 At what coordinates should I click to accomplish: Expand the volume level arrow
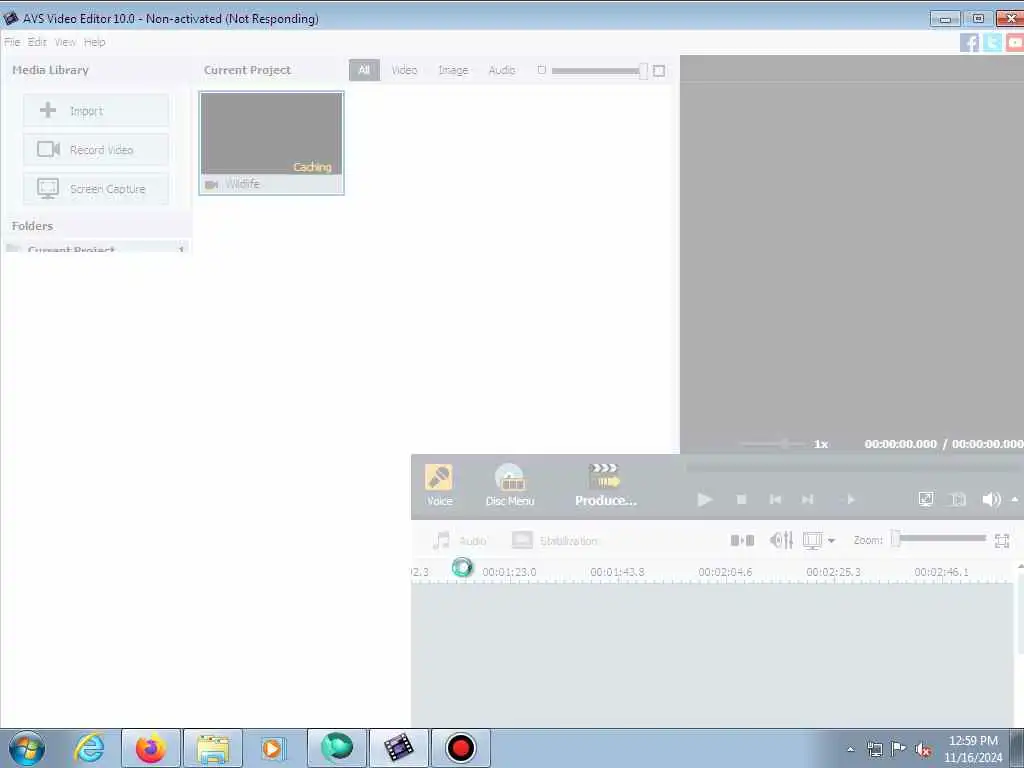pos(1015,500)
